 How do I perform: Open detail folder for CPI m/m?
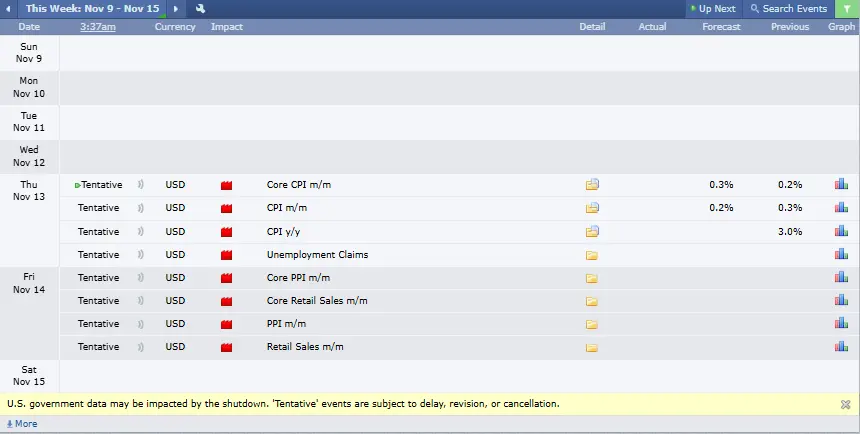click(x=592, y=207)
